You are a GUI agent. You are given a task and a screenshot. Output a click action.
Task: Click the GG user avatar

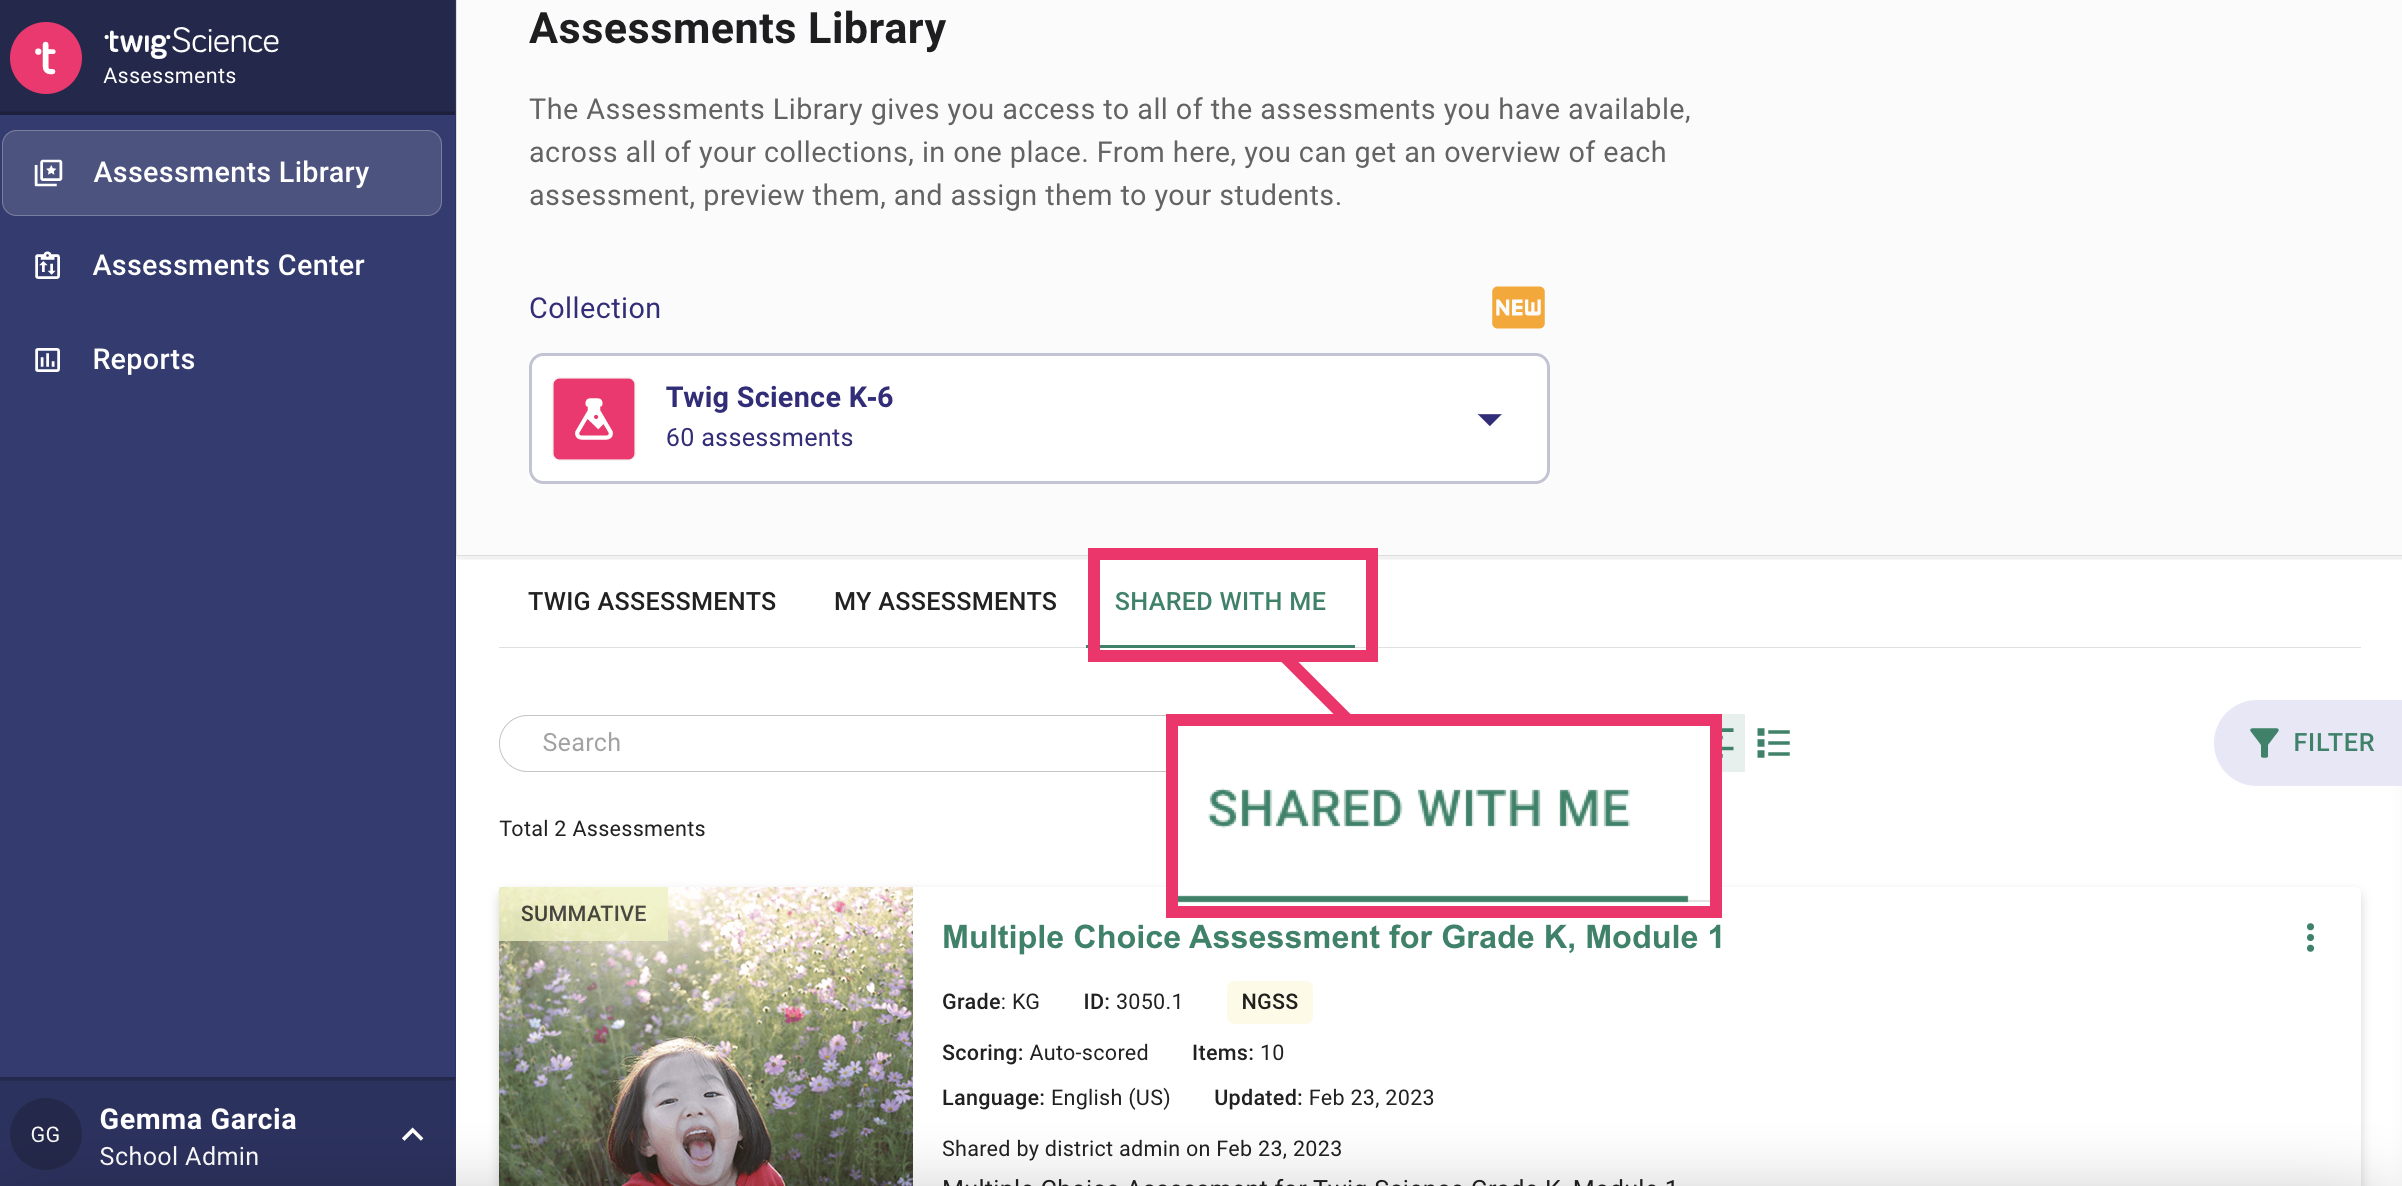pos(45,1134)
